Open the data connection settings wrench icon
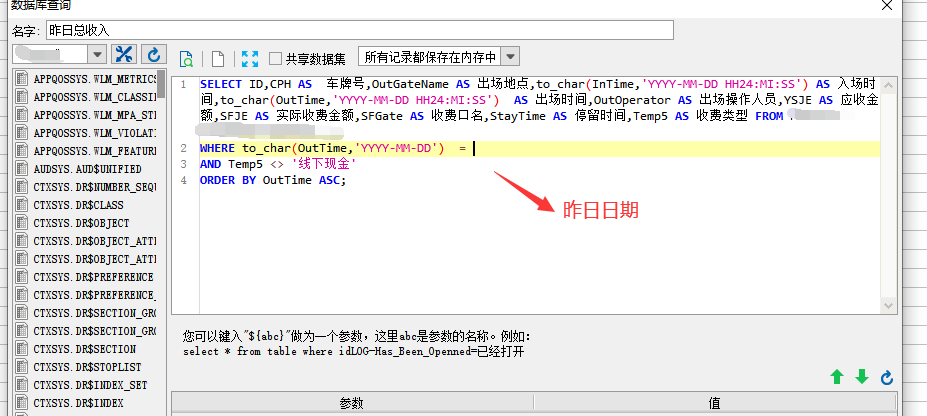Screen dimensions: 927x416 pos(124,54)
